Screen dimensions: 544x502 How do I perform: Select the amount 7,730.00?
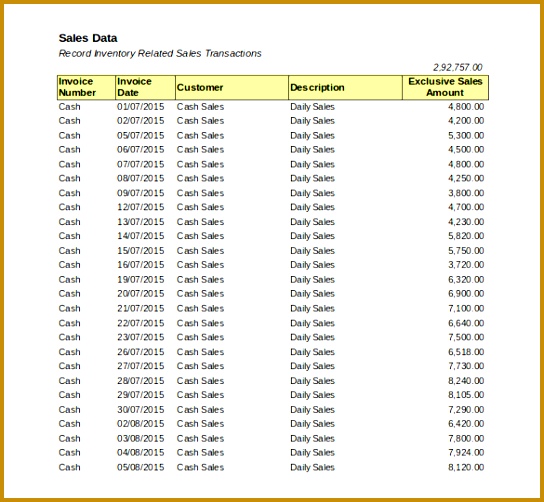466,366
